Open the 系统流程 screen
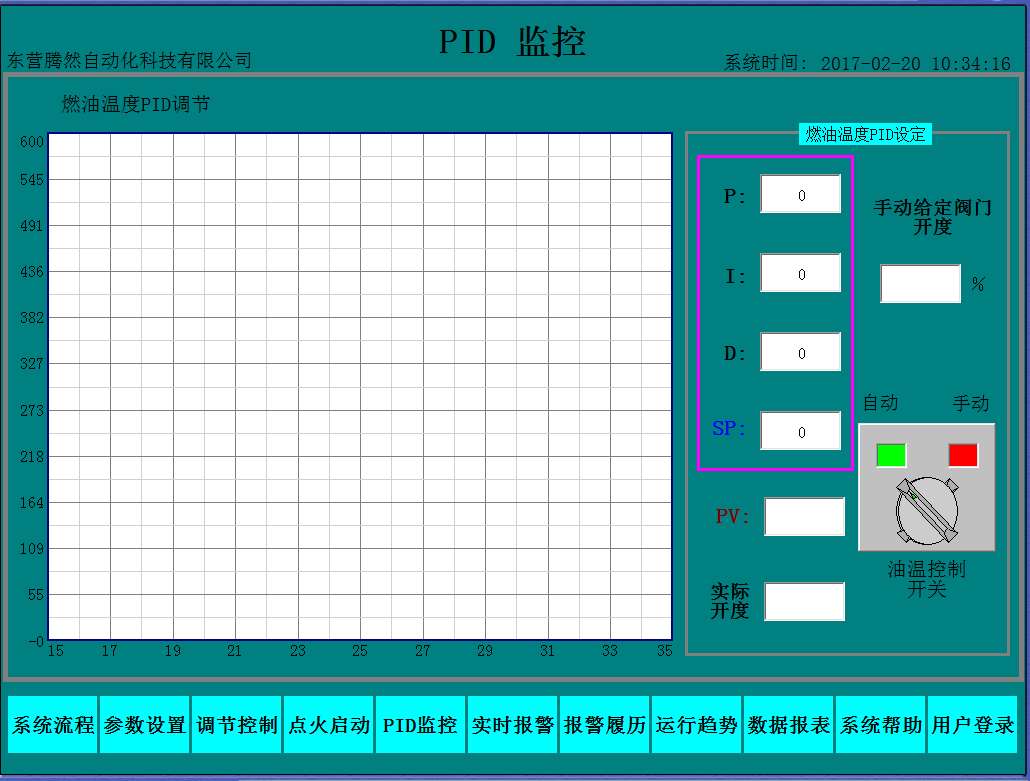This screenshot has height=781, width=1030. (53, 725)
